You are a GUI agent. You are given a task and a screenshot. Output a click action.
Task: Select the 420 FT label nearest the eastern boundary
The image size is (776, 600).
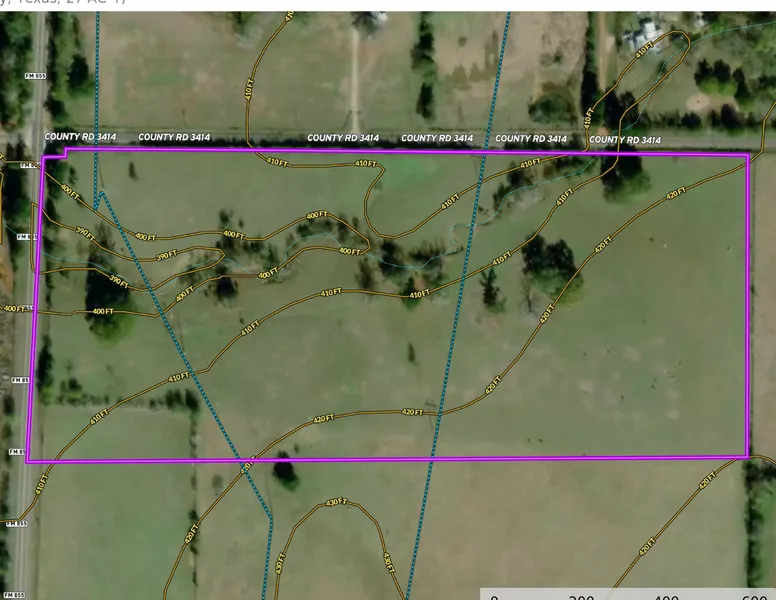677,191
